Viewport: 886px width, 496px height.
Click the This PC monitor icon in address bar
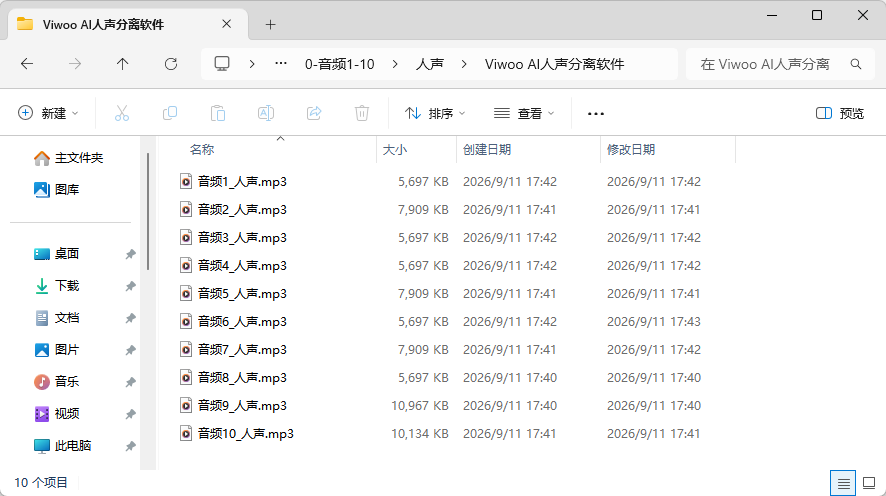(x=222, y=64)
